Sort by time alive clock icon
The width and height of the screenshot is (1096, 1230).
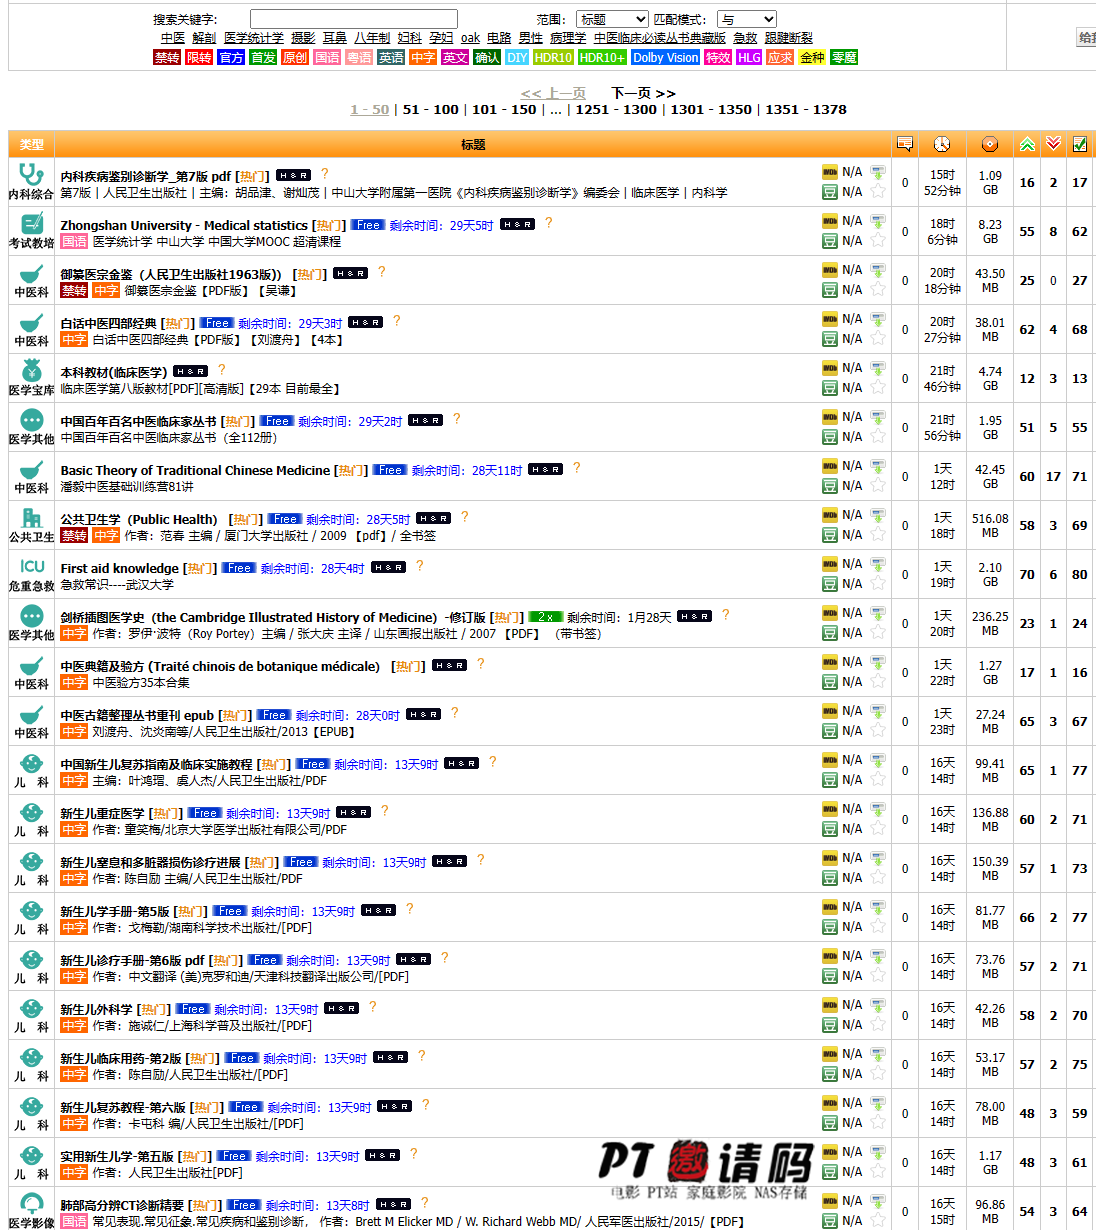(x=942, y=145)
